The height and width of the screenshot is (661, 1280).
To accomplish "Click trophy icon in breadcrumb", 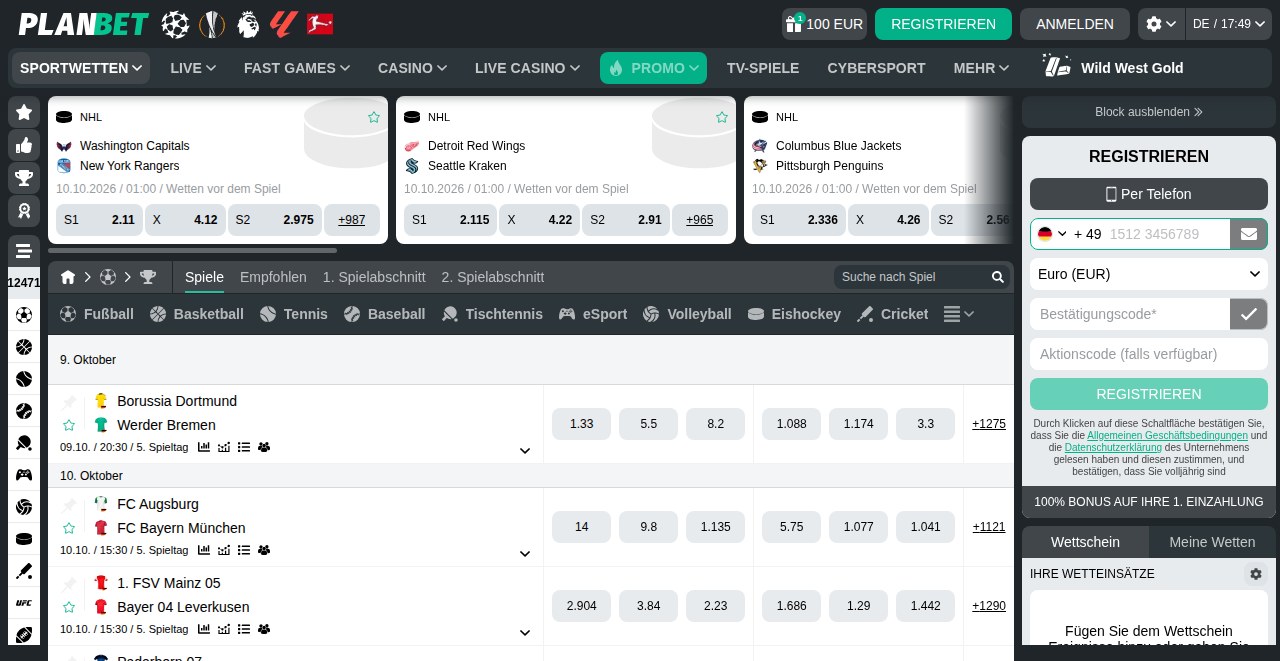I will [x=148, y=277].
